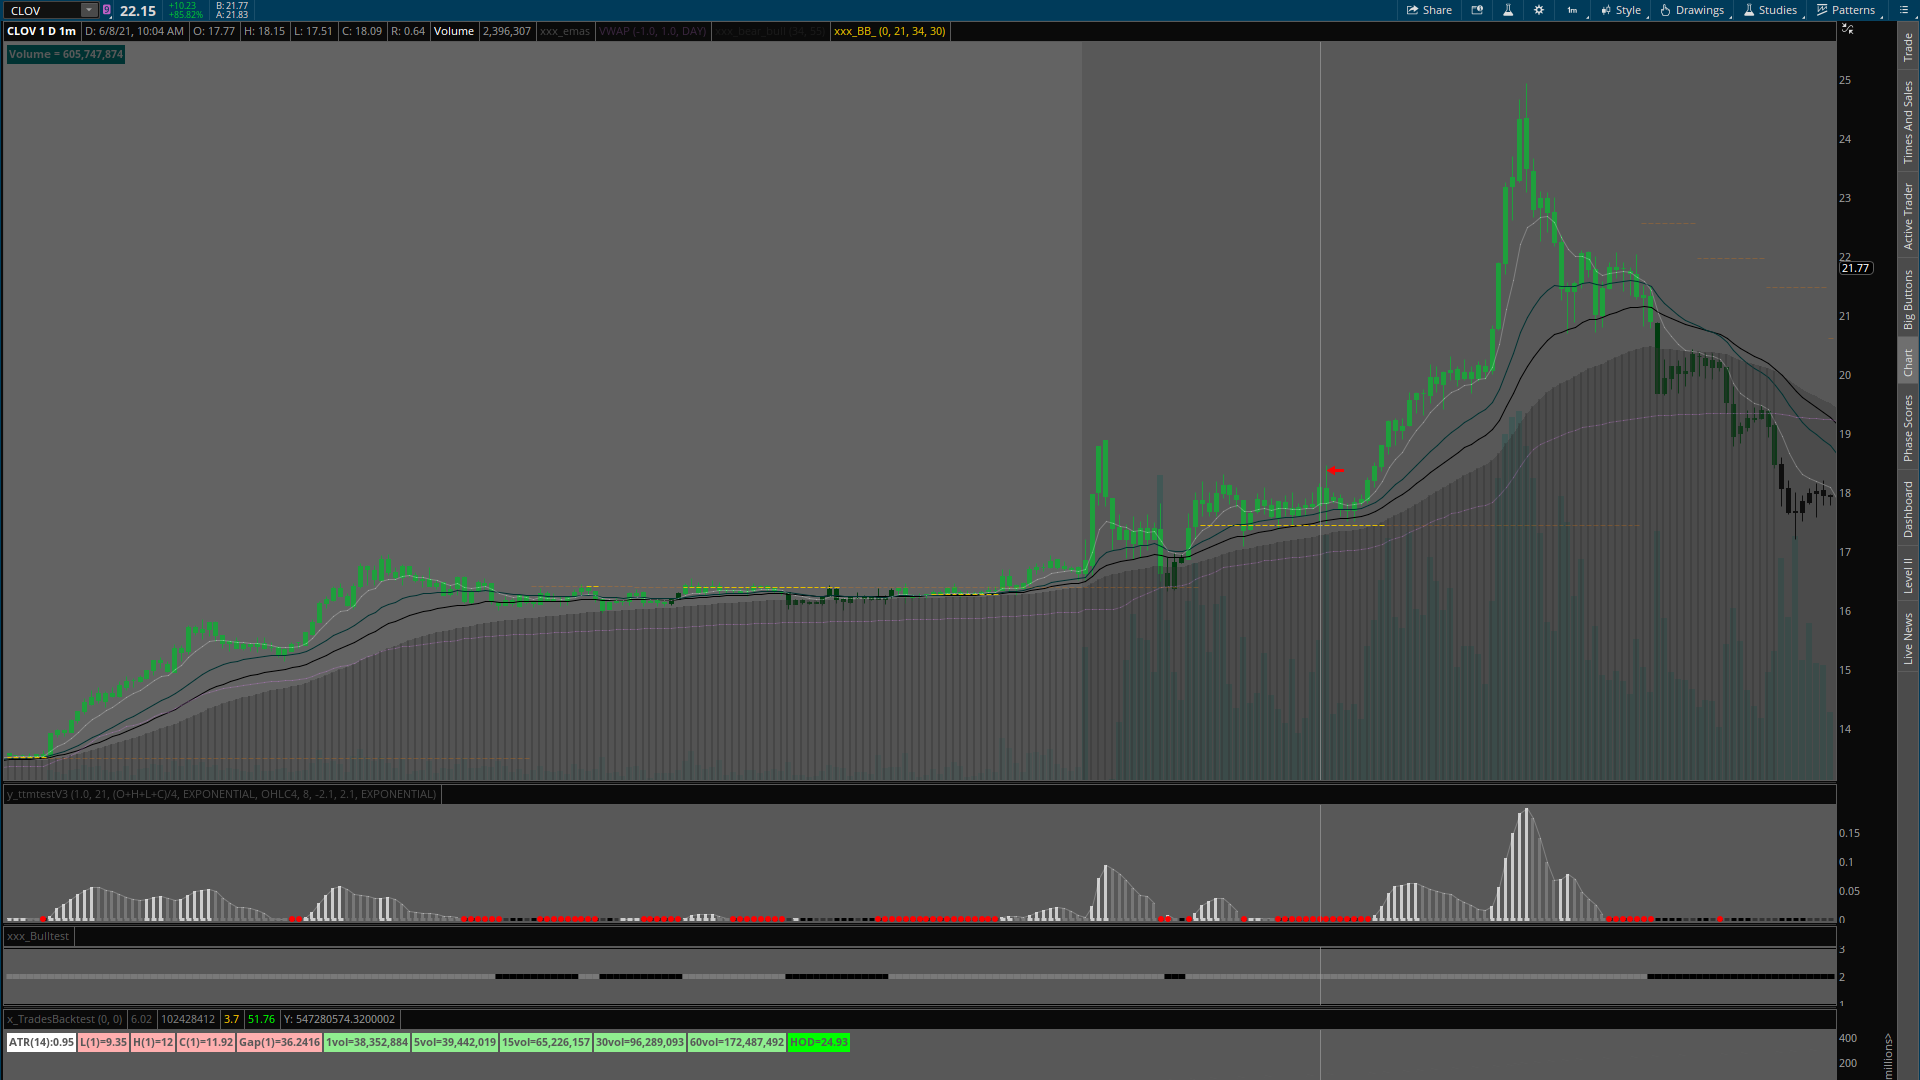Click the purple symbol link icon

[x=107, y=10]
